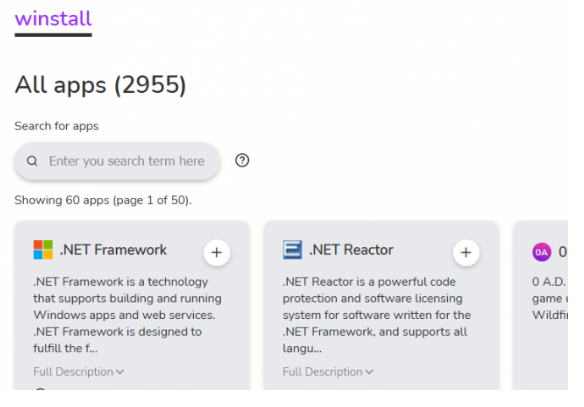Open the .NET Reactor app title
Screen dimensions: 584x407
[351, 249]
